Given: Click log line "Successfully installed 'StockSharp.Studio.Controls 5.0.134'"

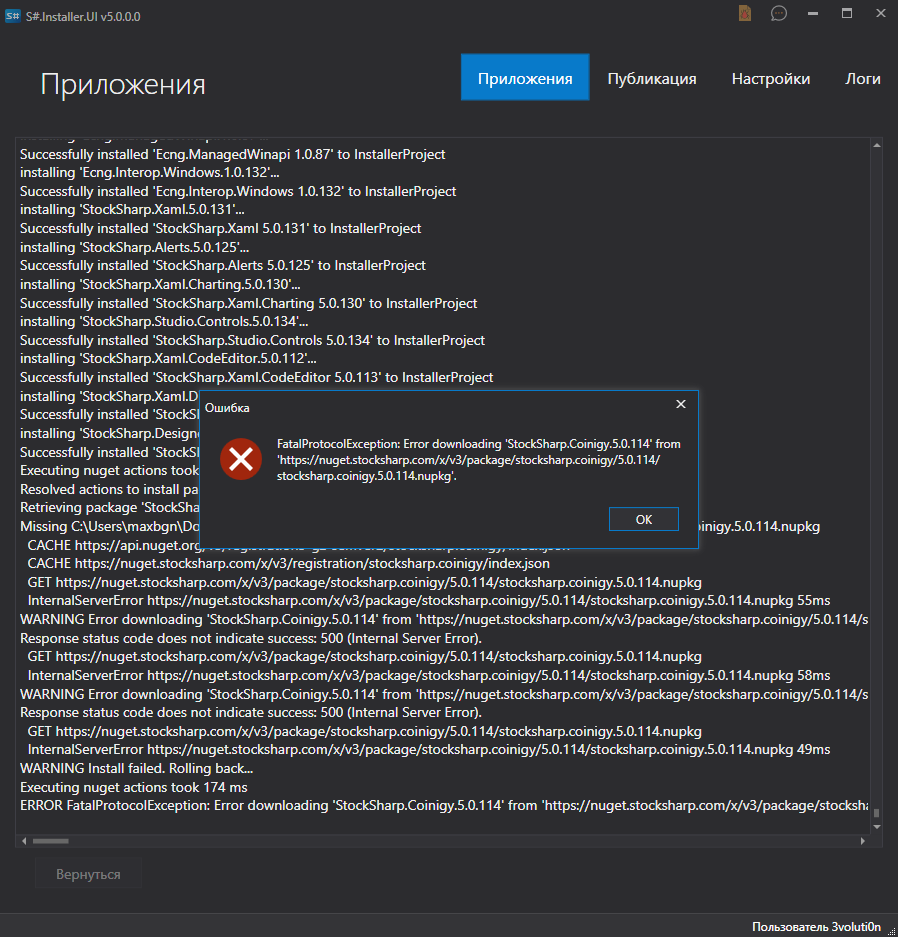Looking at the screenshot, I should 252,340.
